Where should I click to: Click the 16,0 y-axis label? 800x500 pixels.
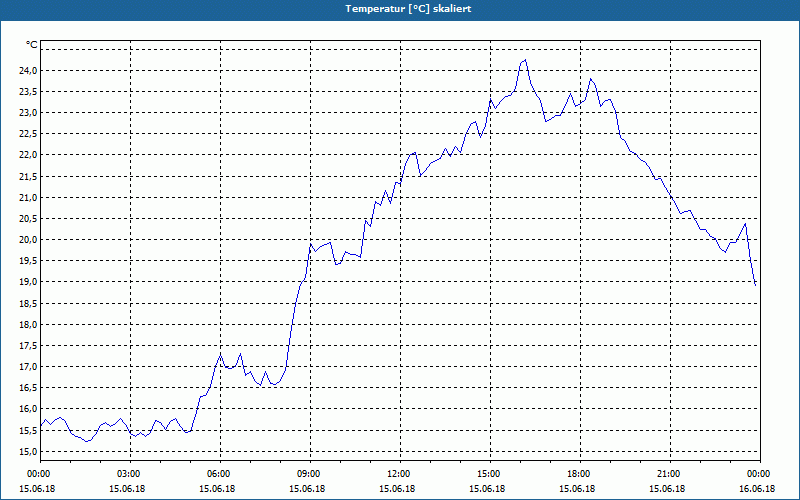coord(29,409)
